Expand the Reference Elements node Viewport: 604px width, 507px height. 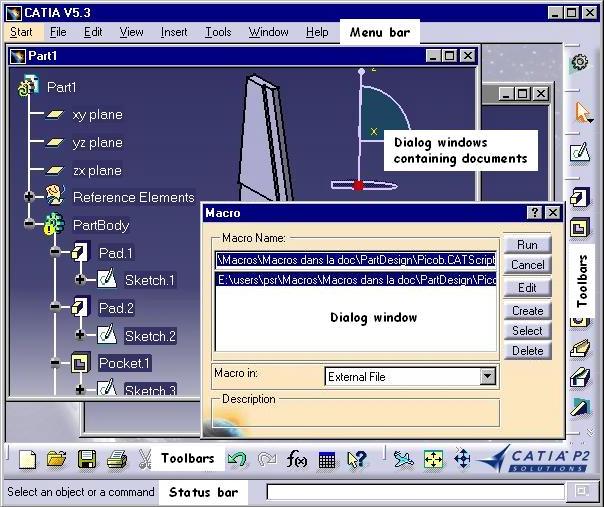point(29,196)
